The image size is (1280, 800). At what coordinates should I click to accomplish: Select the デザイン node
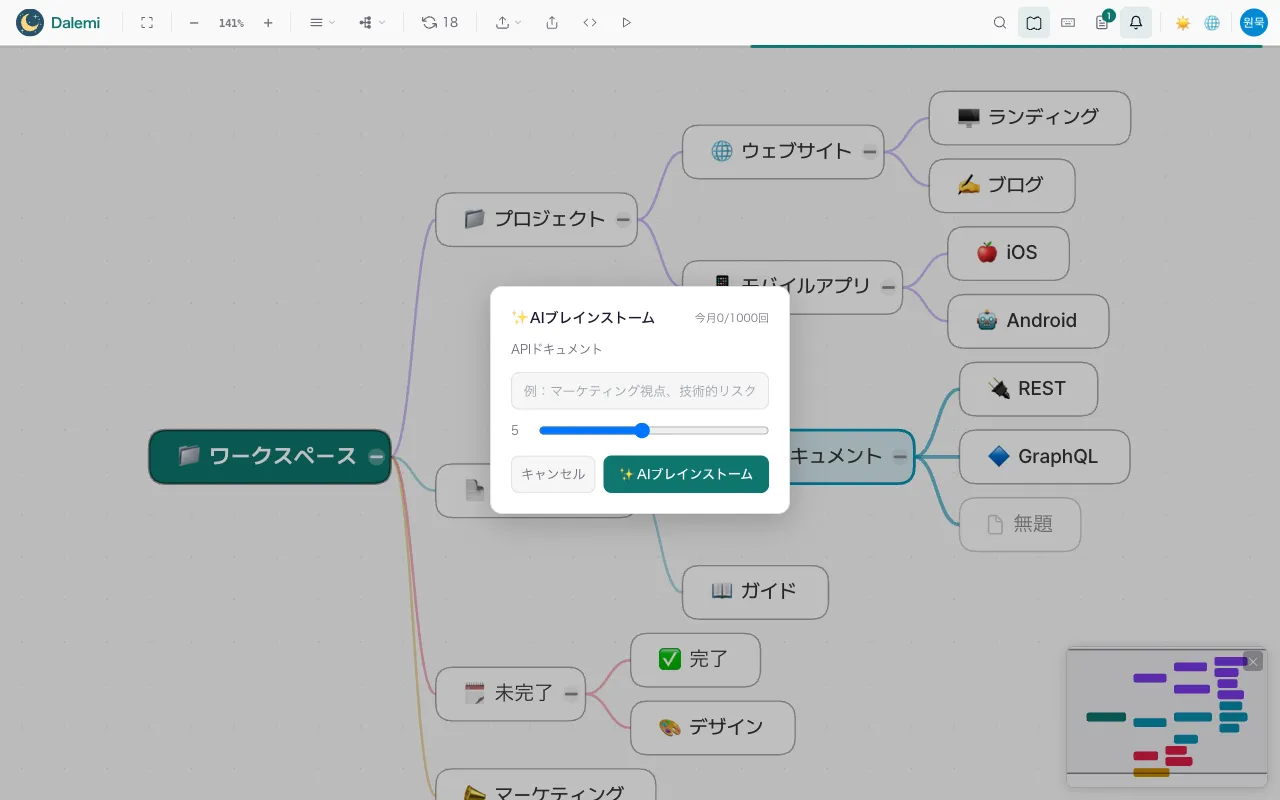tap(712, 728)
